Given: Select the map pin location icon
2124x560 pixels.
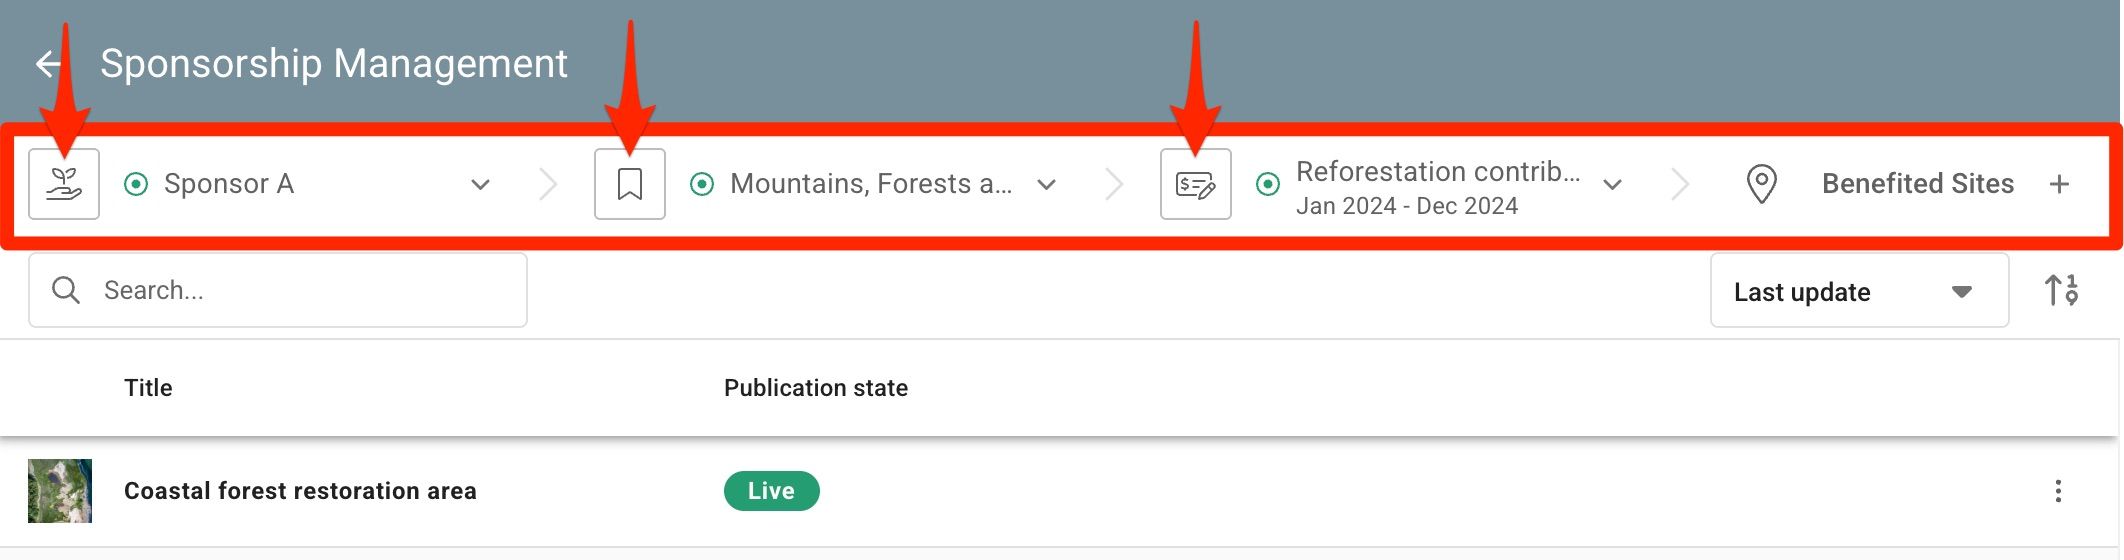Looking at the screenshot, I should pos(1761,184).
